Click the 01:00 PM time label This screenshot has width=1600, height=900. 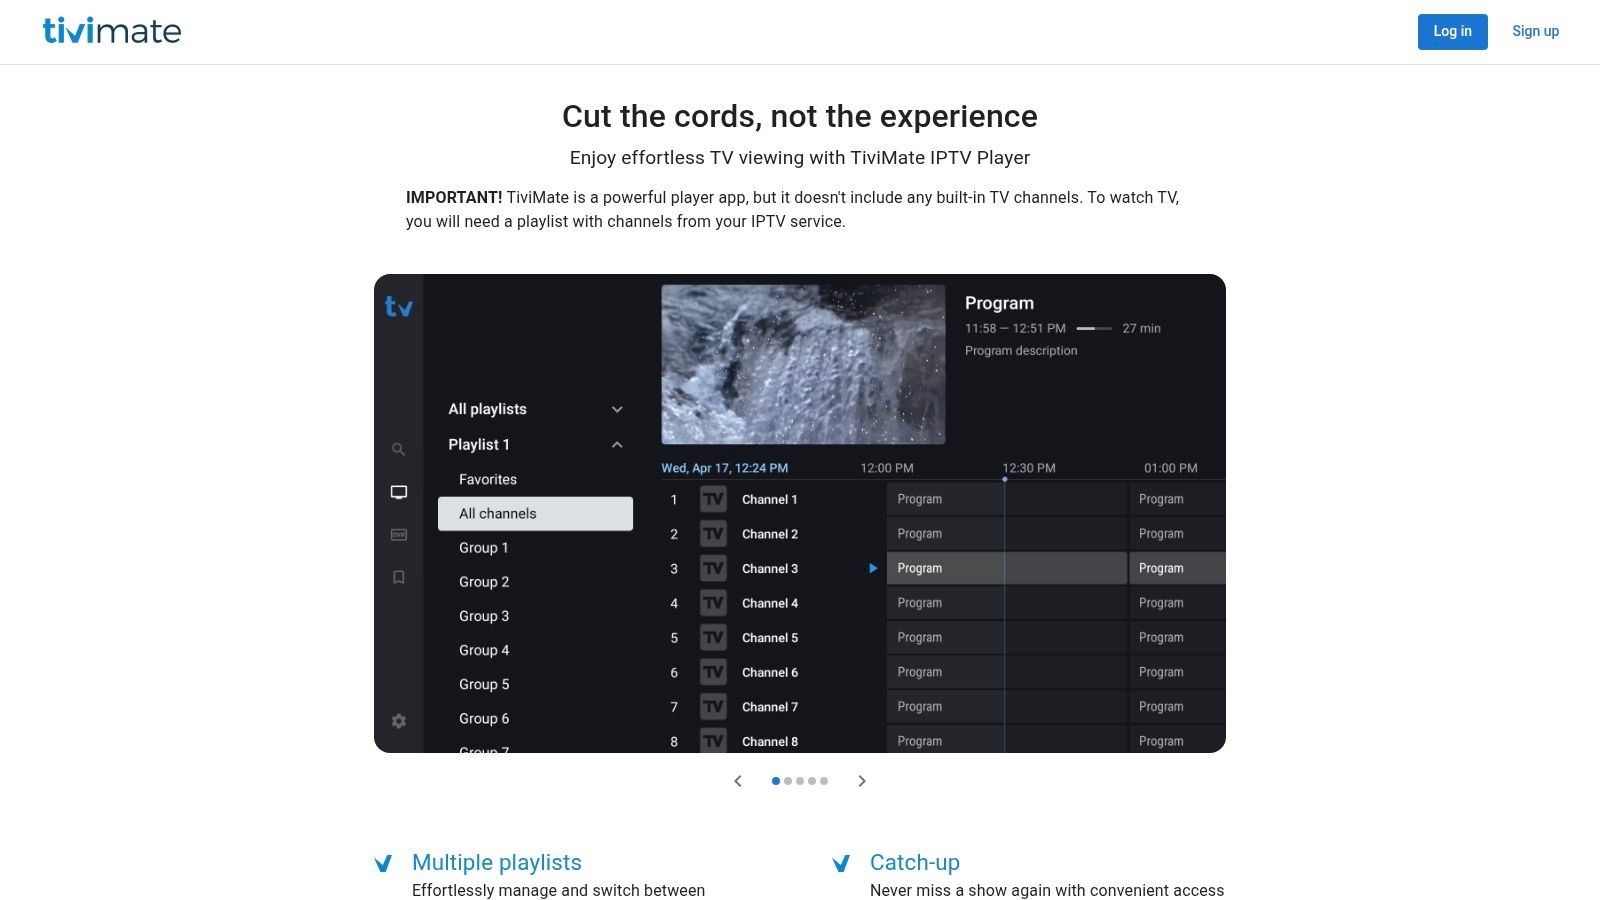(1171, 468)
